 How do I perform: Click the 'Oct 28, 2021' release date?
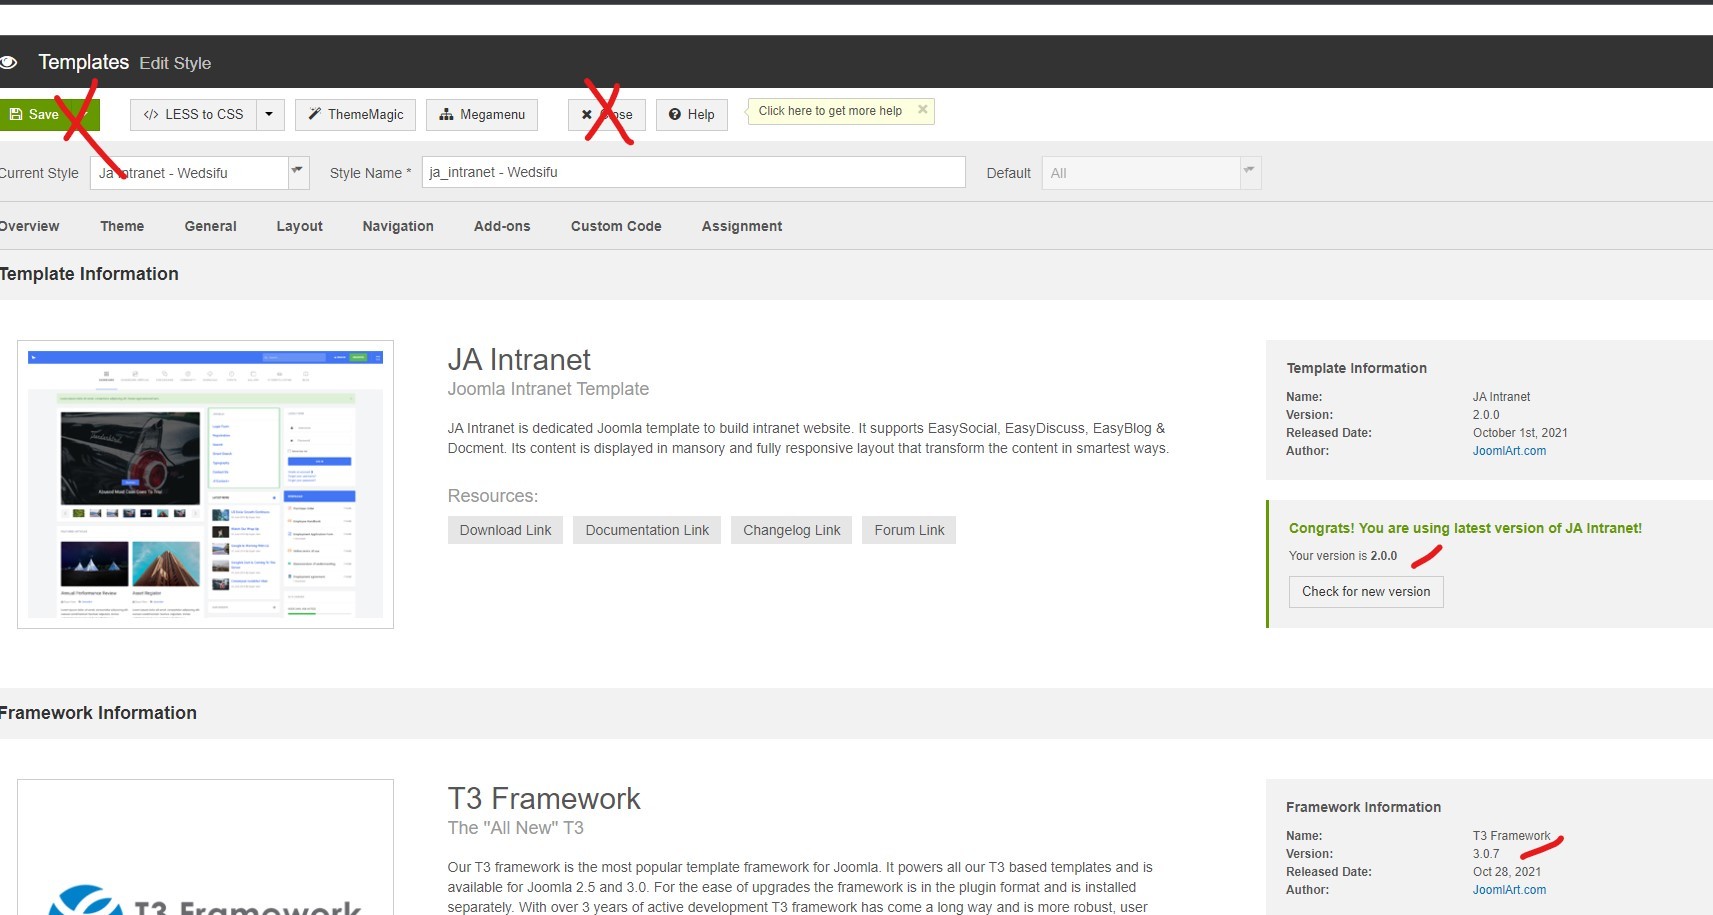click(x=1507, y=872)
